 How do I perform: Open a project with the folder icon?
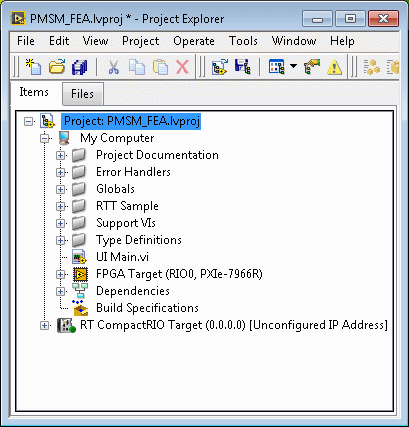[x=57, y=67]
